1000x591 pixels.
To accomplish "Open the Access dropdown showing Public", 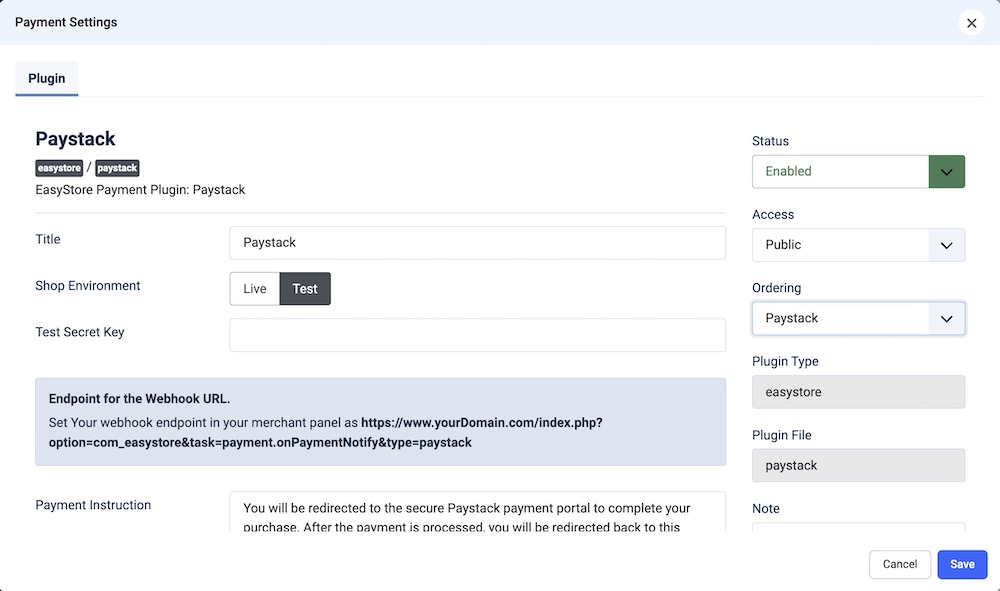I will pyautogui.click(x=840, y=245).
